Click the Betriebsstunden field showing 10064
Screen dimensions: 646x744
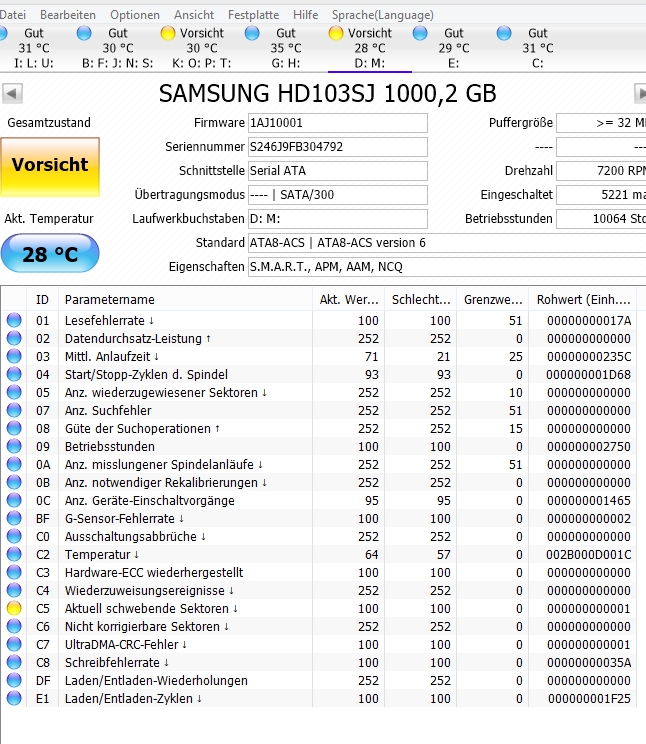coord(601,219)
